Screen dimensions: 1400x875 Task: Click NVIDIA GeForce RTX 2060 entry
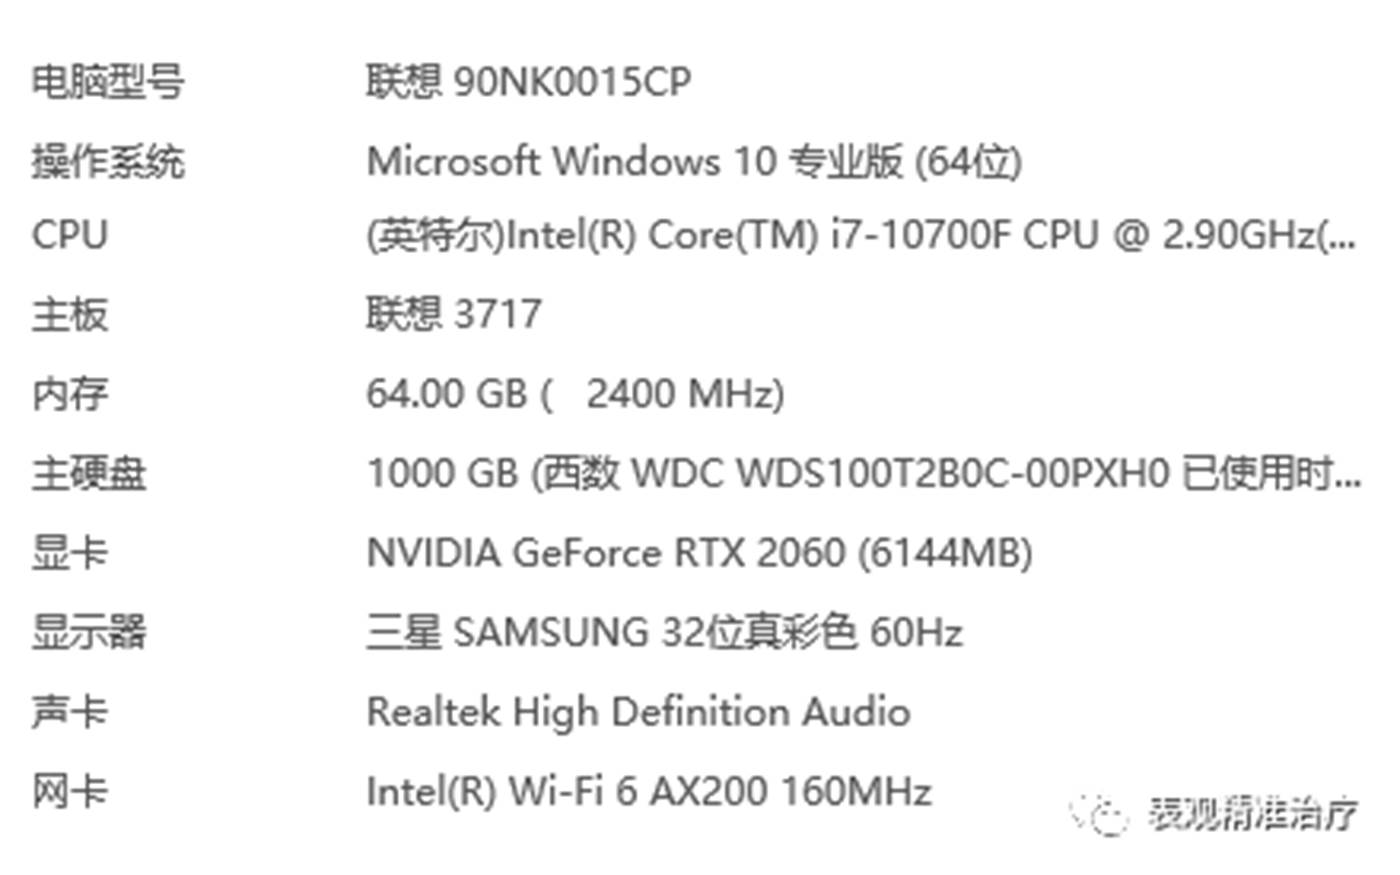(x=699, y=552)
